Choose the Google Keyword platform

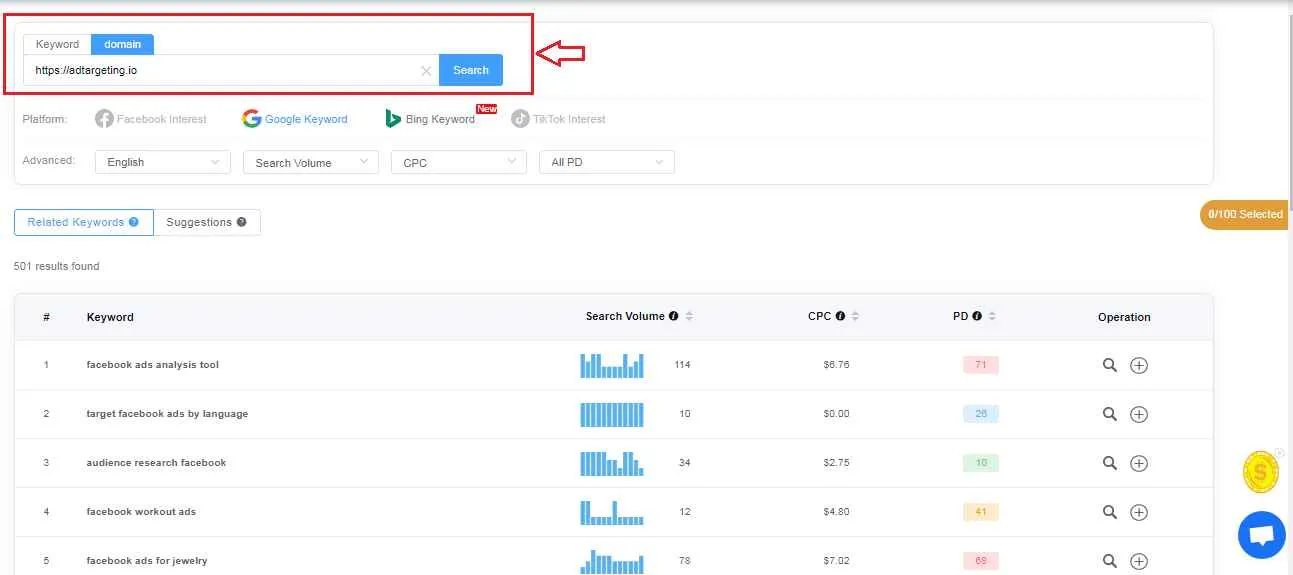pos(295,119)
